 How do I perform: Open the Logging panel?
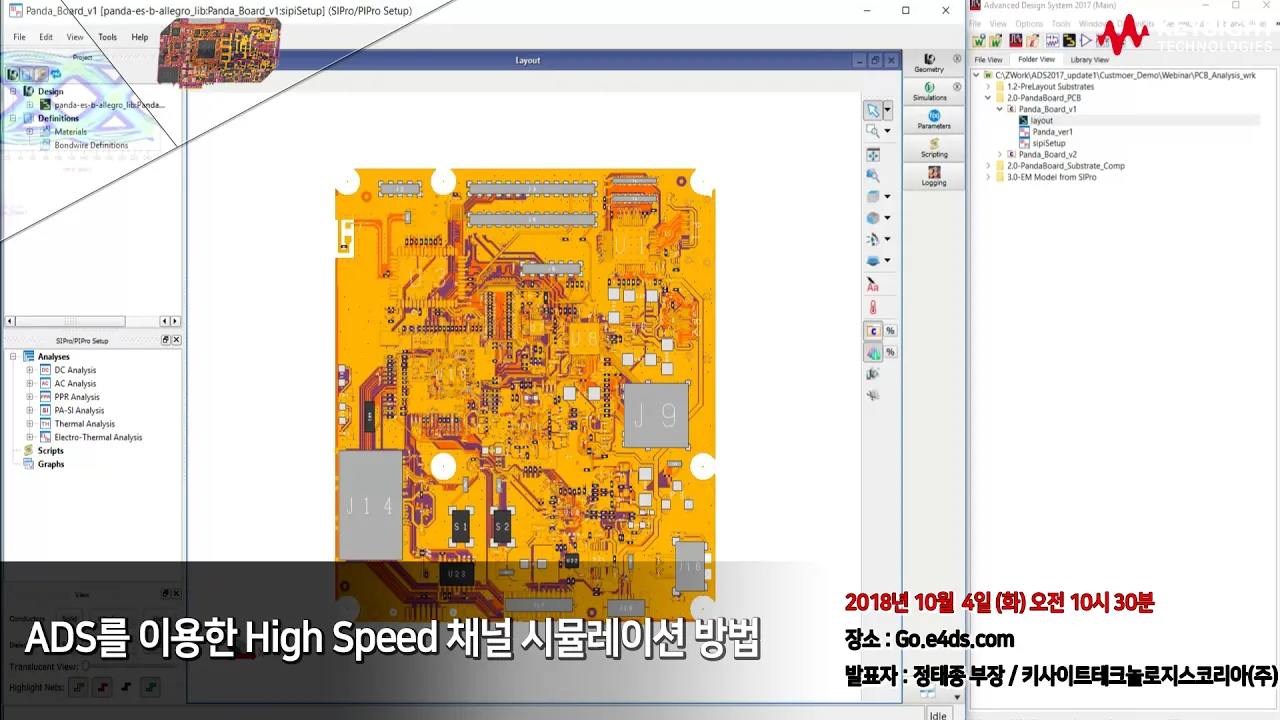(x=934, y=176)
